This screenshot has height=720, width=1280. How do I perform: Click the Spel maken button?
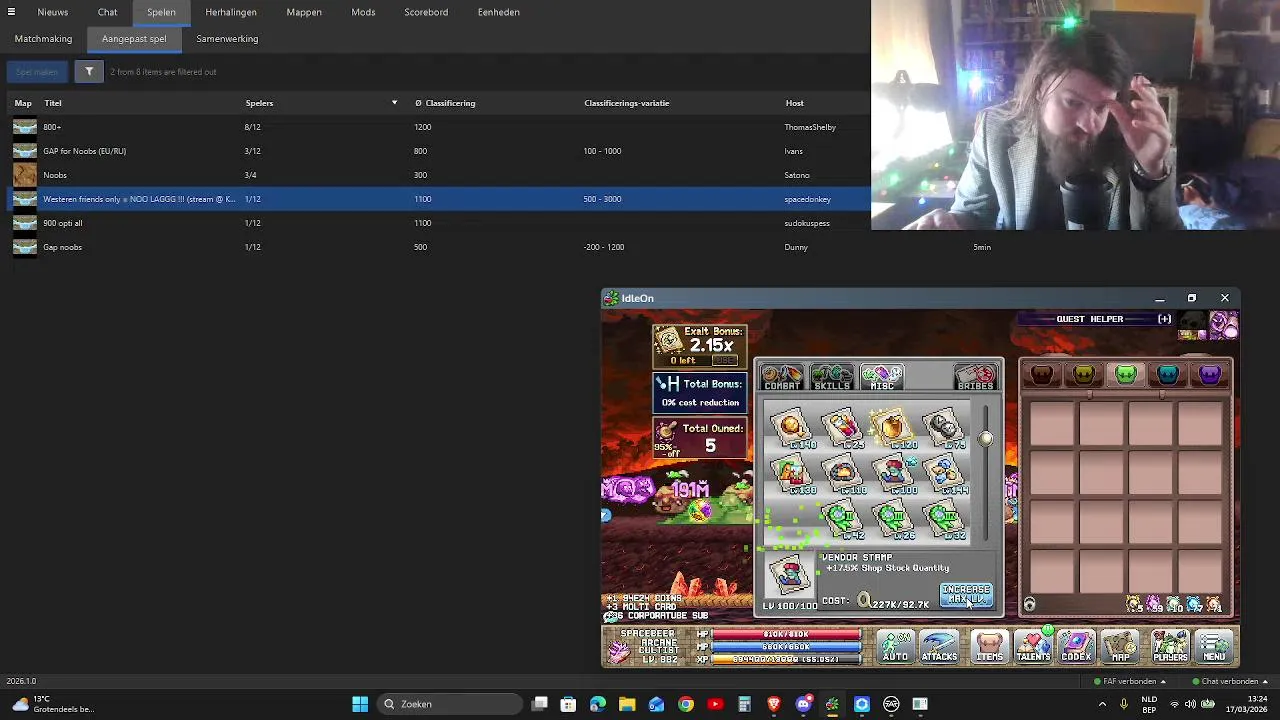(37, 72)
